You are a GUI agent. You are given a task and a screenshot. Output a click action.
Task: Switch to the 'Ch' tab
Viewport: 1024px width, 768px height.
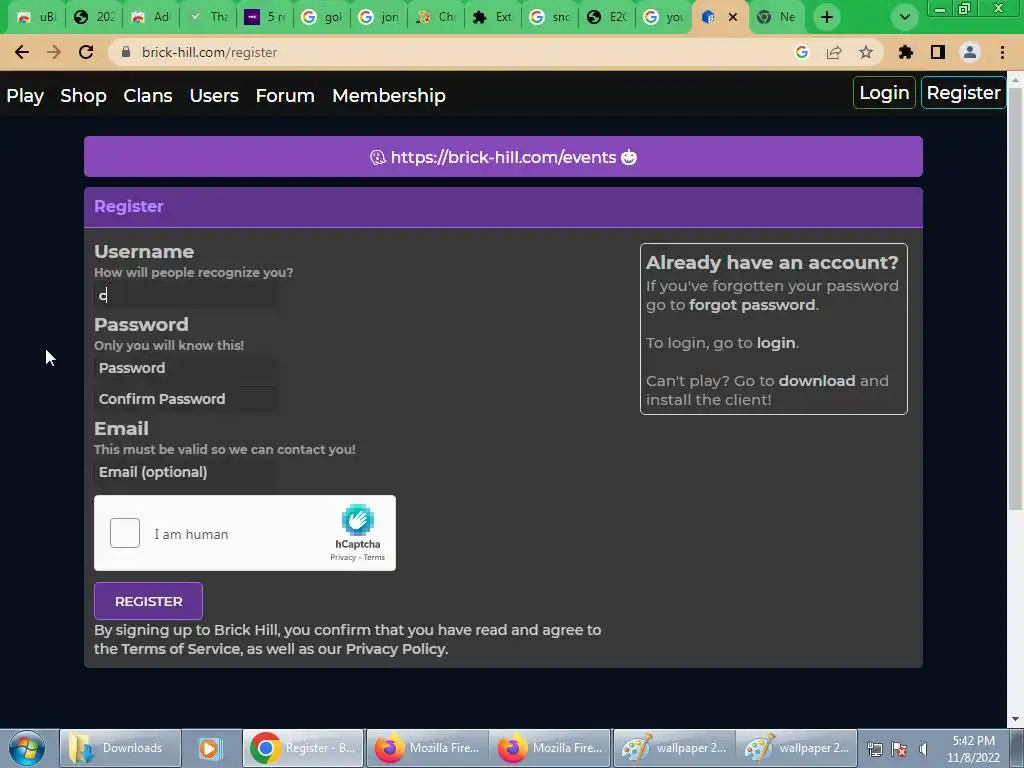[436, 17]
